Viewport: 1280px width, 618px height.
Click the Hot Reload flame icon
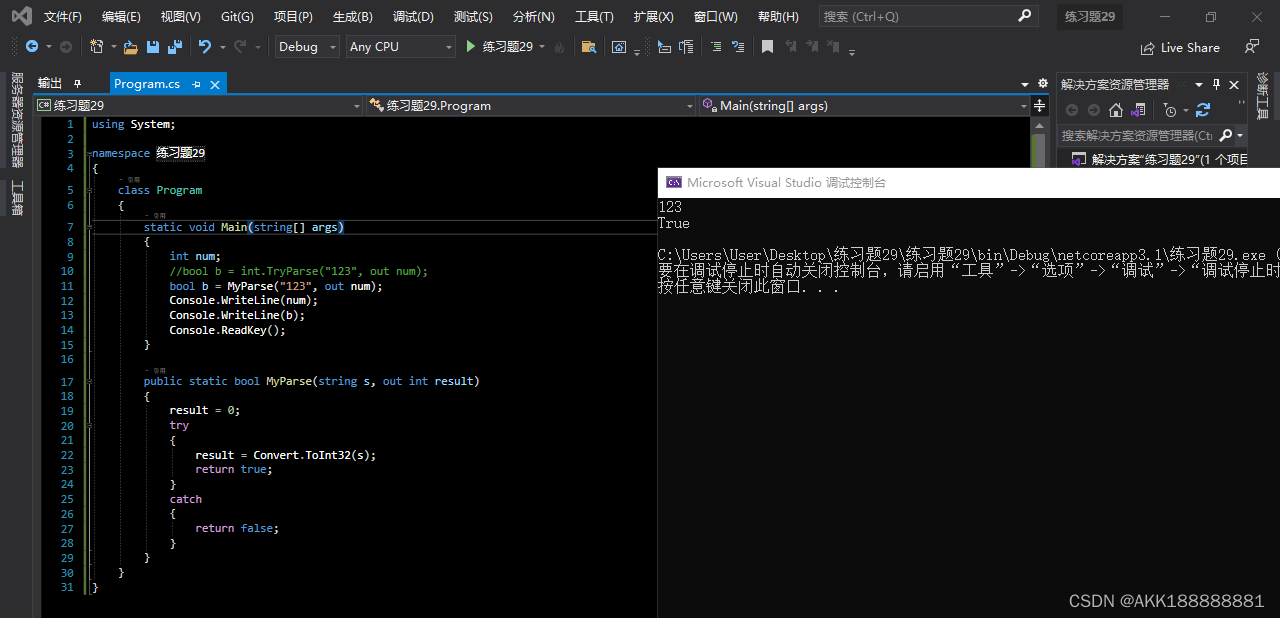pyautogui.click(x=559, y=47)
